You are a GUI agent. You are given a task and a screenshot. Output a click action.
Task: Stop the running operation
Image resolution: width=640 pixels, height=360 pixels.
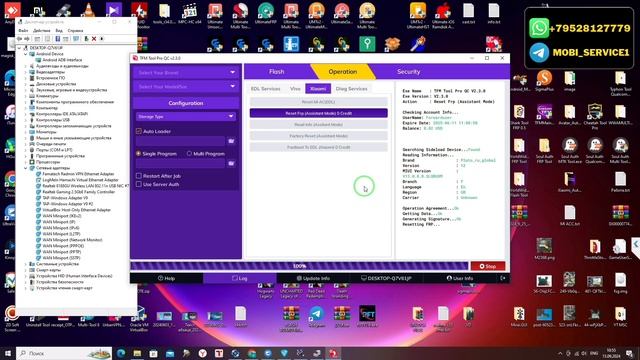click(x=488, y=266)
